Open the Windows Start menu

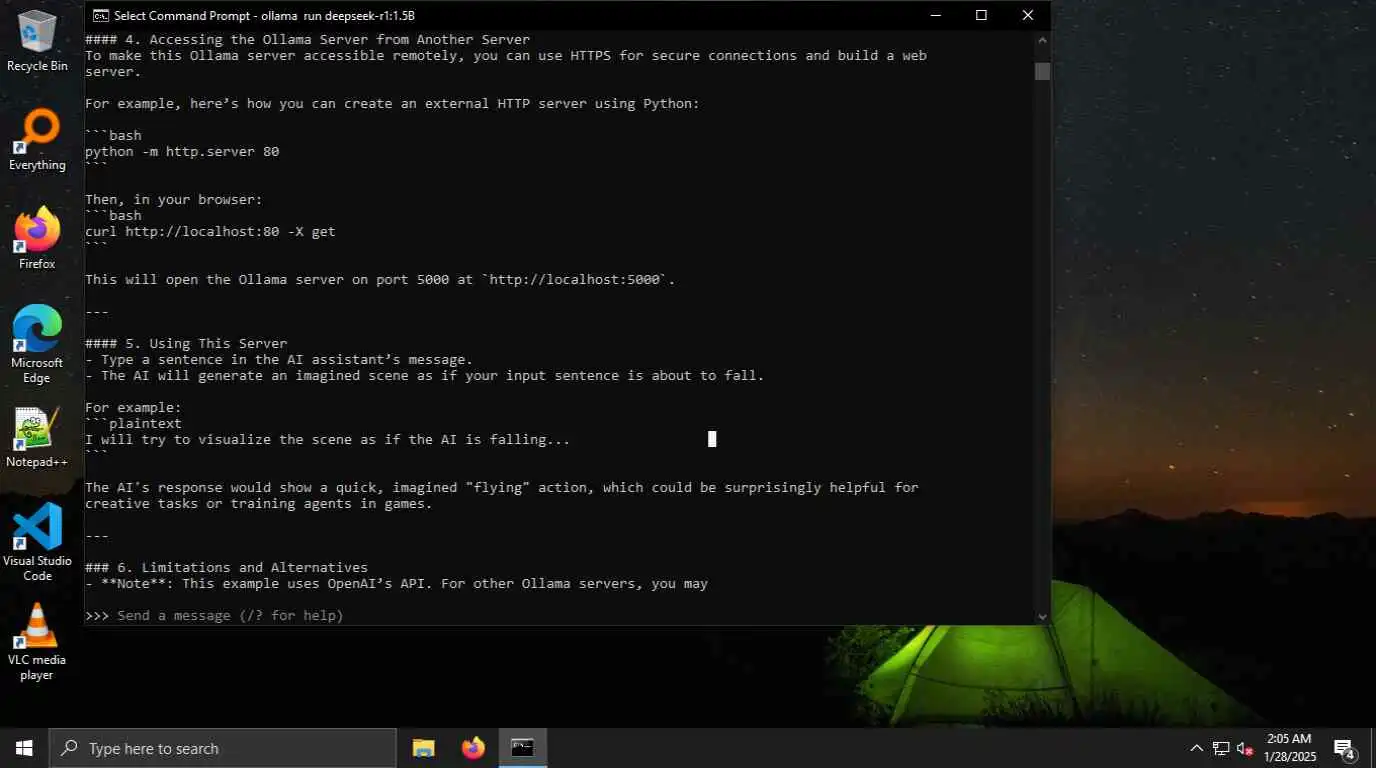tap(24, 748)
